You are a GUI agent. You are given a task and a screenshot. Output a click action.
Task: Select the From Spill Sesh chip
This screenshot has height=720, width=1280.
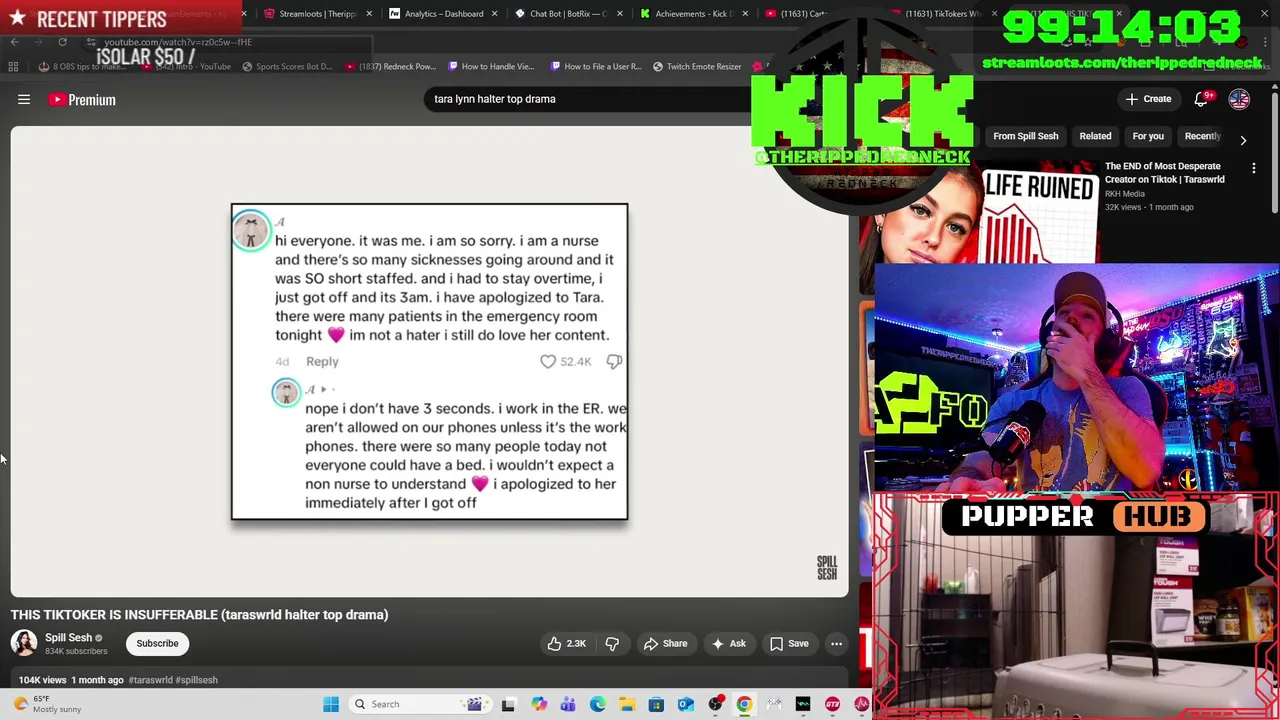pos(1025,136)
